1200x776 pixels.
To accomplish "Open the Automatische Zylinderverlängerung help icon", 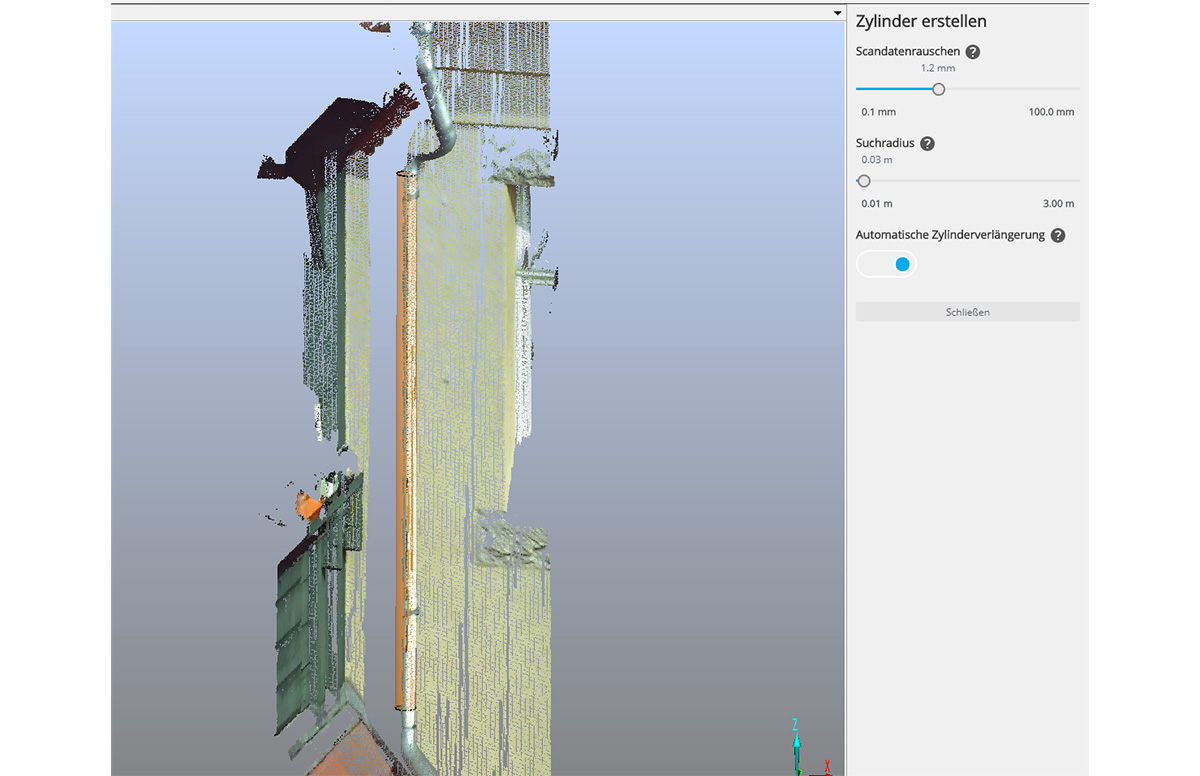I will point(1058,235).
